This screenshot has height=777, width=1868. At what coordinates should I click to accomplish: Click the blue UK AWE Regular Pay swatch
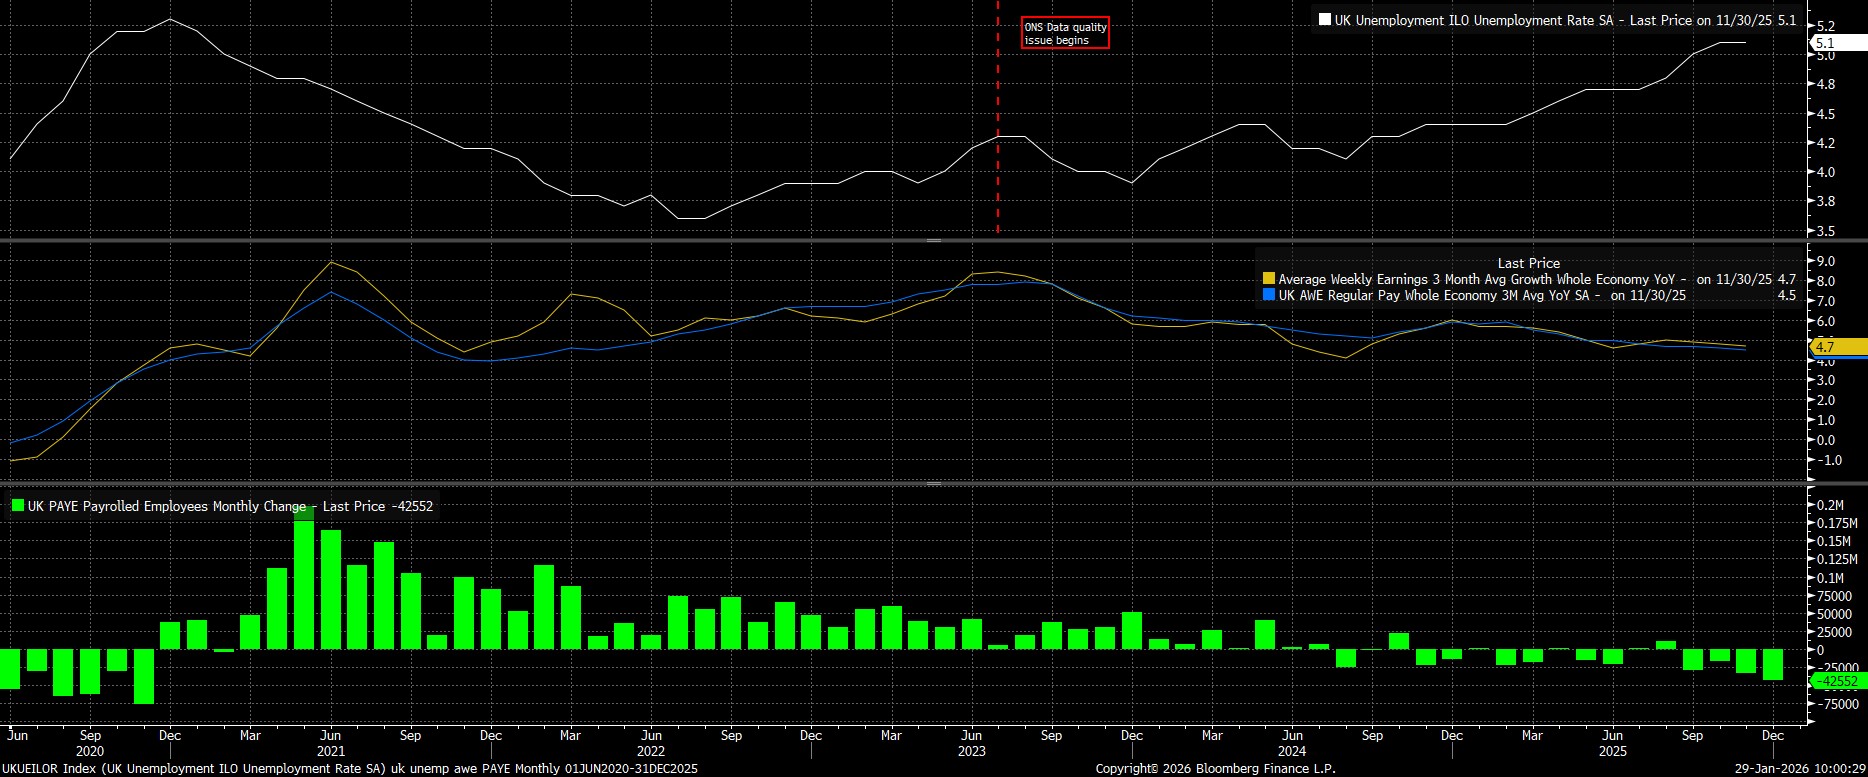(1269, 296)
